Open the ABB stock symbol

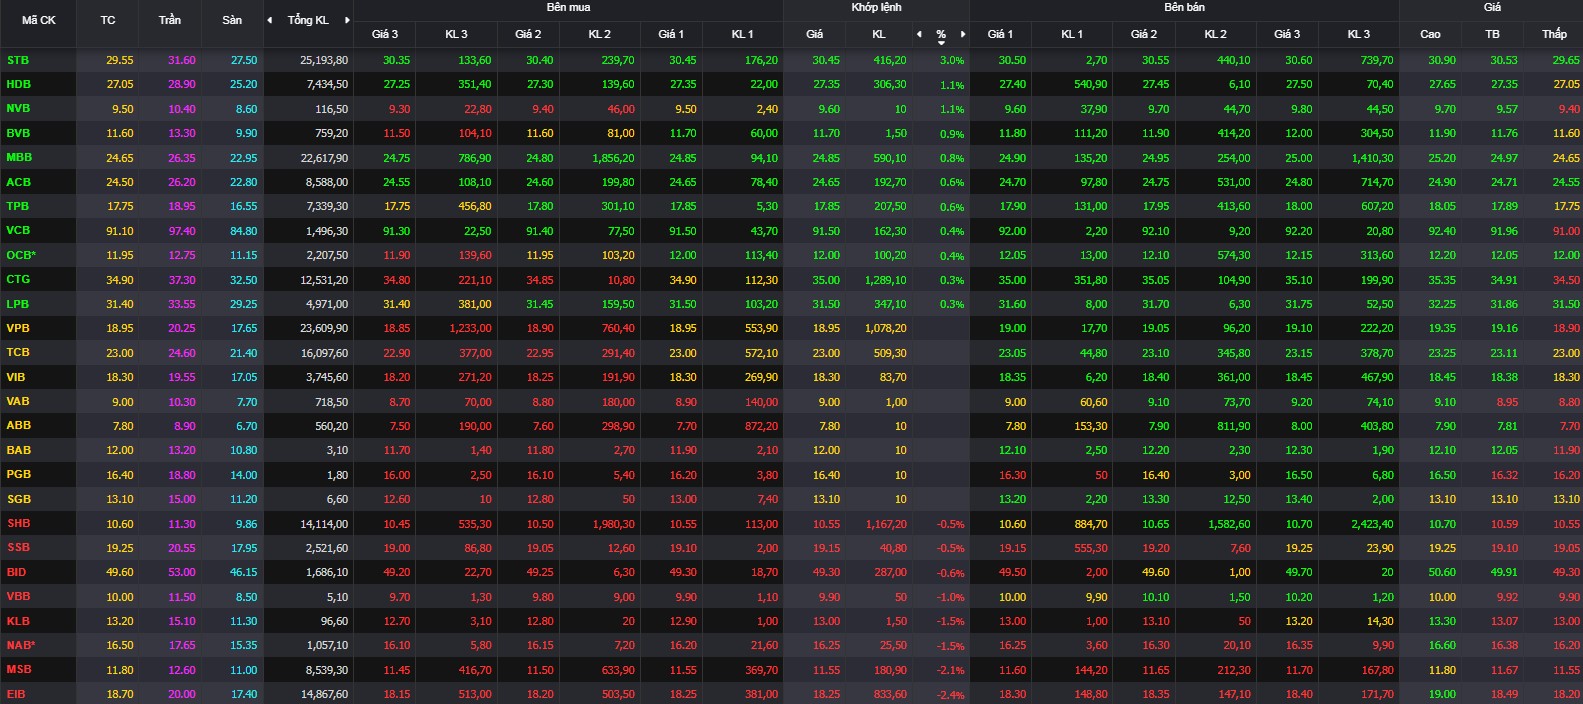(19, 425)
